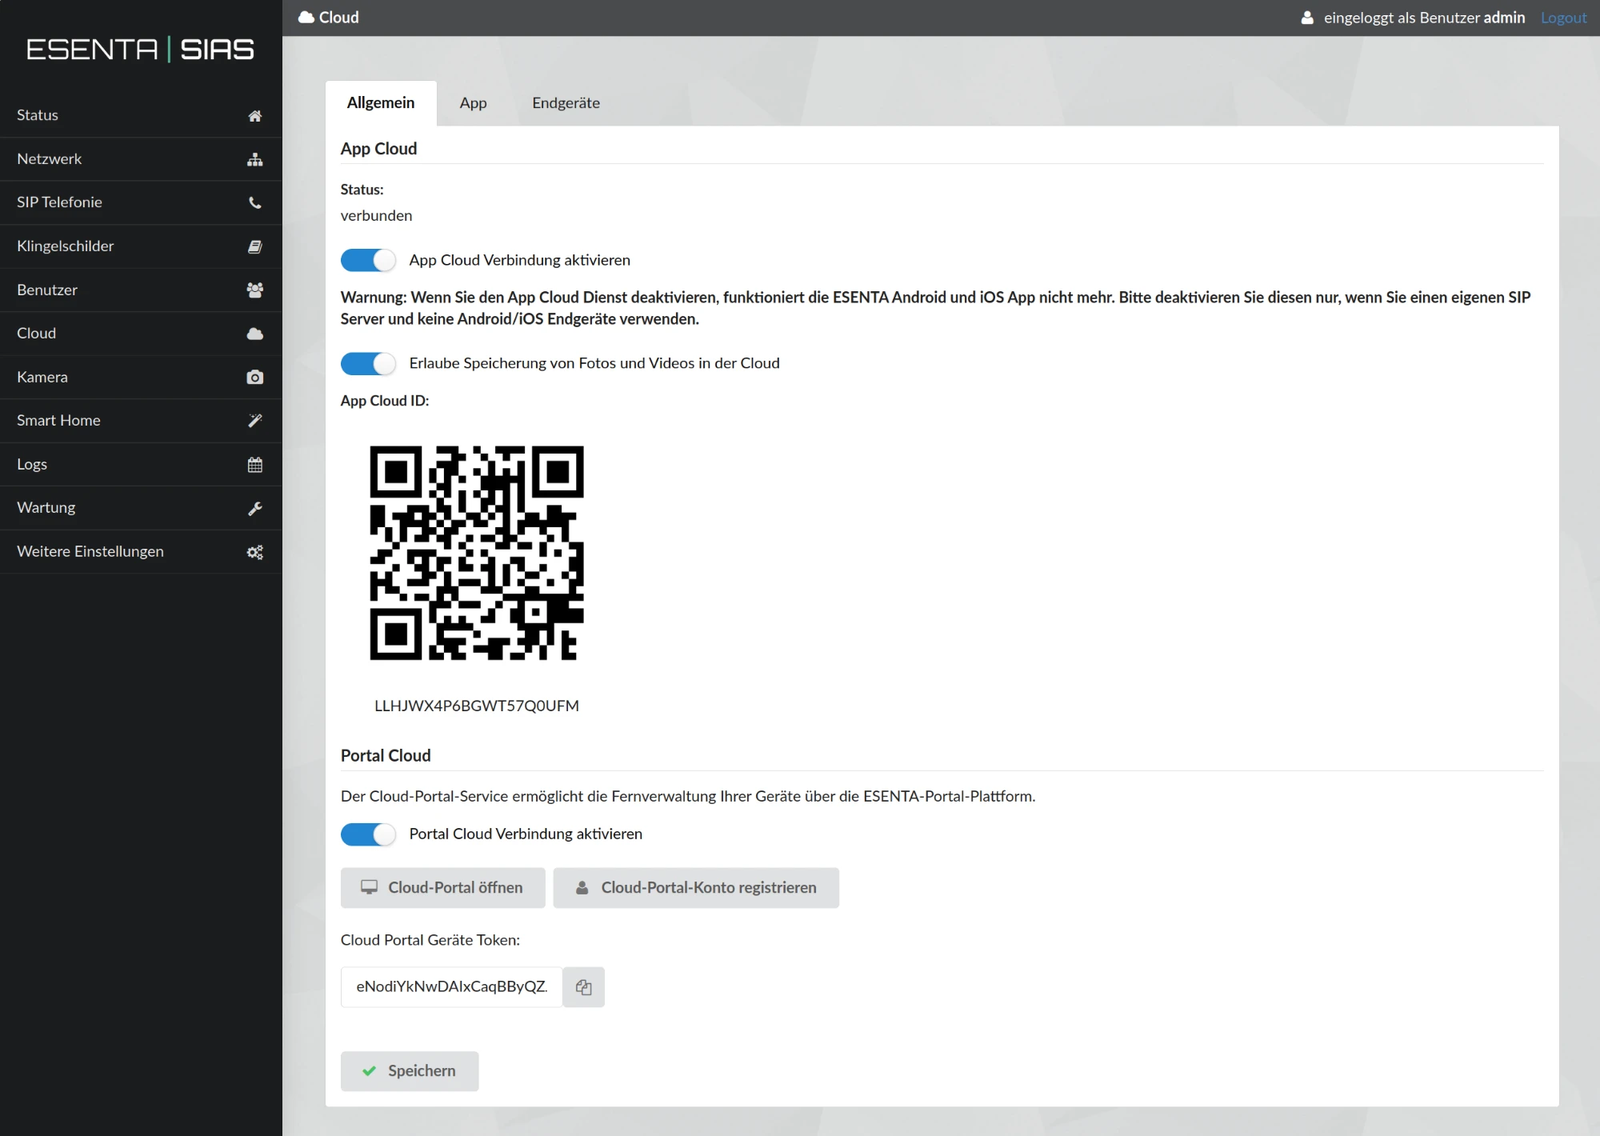Open the Netzwerk menu entry
The image size is (1600, 1136).
point(141,159)
